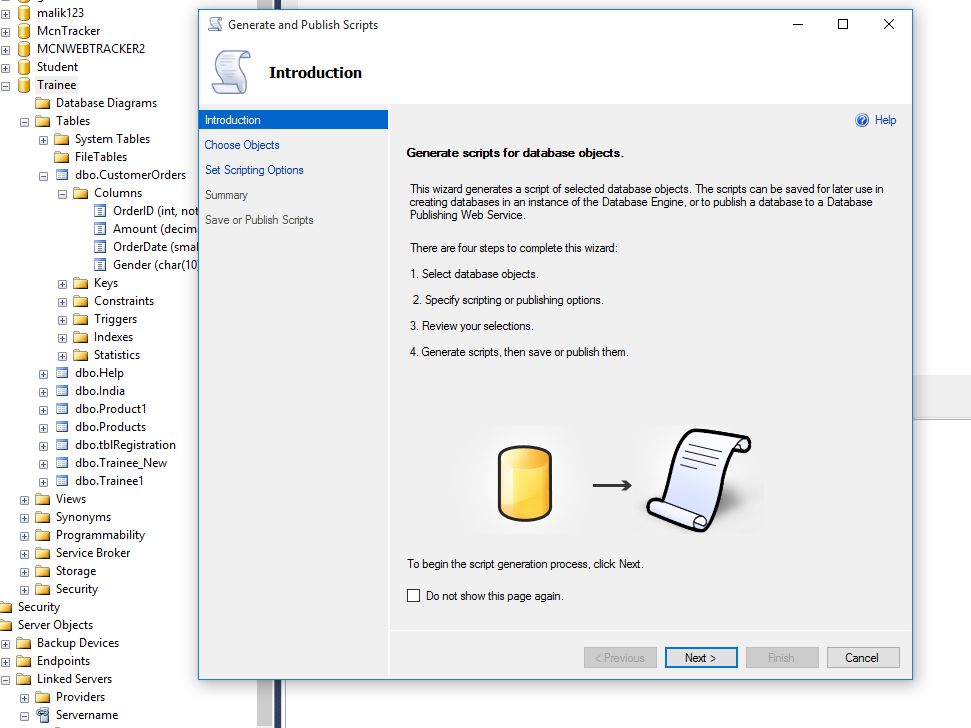This screenshot has height=728, width=971.
Task: Select the Backup Devices folder
Action: 78,643
